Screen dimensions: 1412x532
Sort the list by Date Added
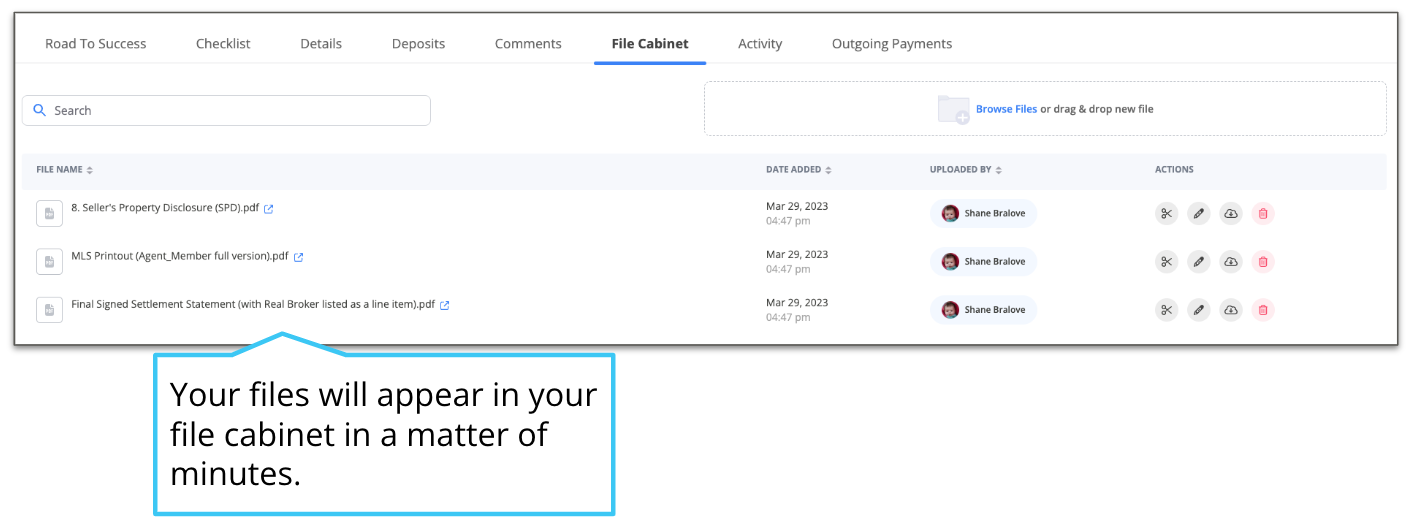[798, 170]
